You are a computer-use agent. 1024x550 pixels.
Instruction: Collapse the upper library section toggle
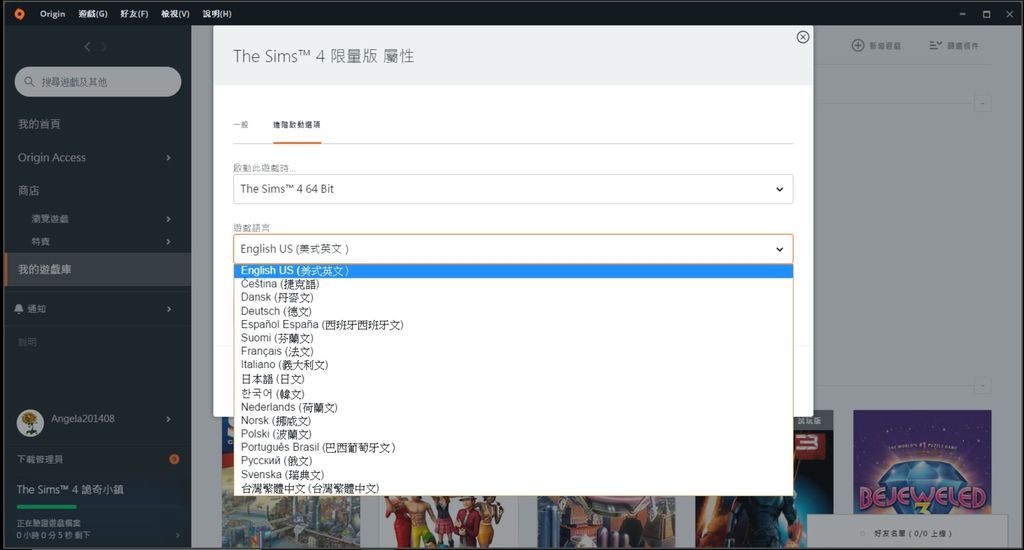982,103
